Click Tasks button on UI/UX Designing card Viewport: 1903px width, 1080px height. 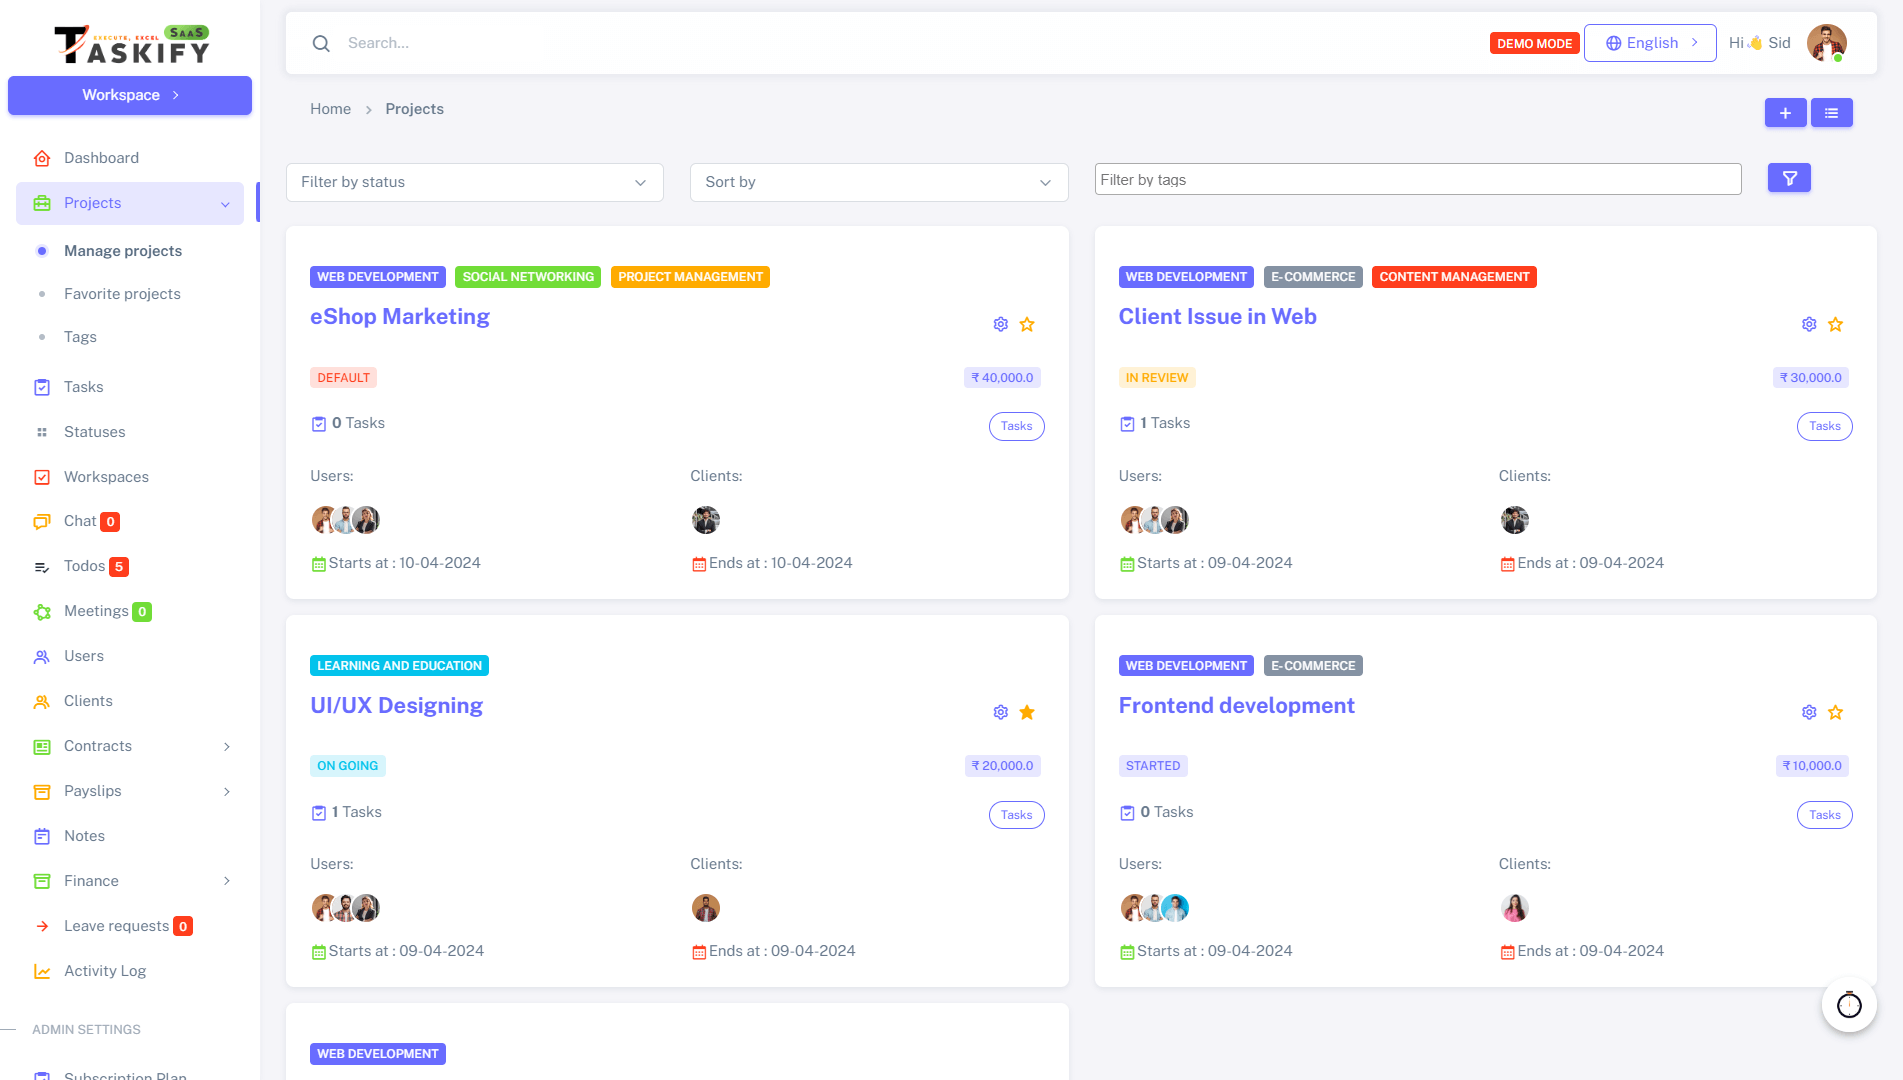1016,815
